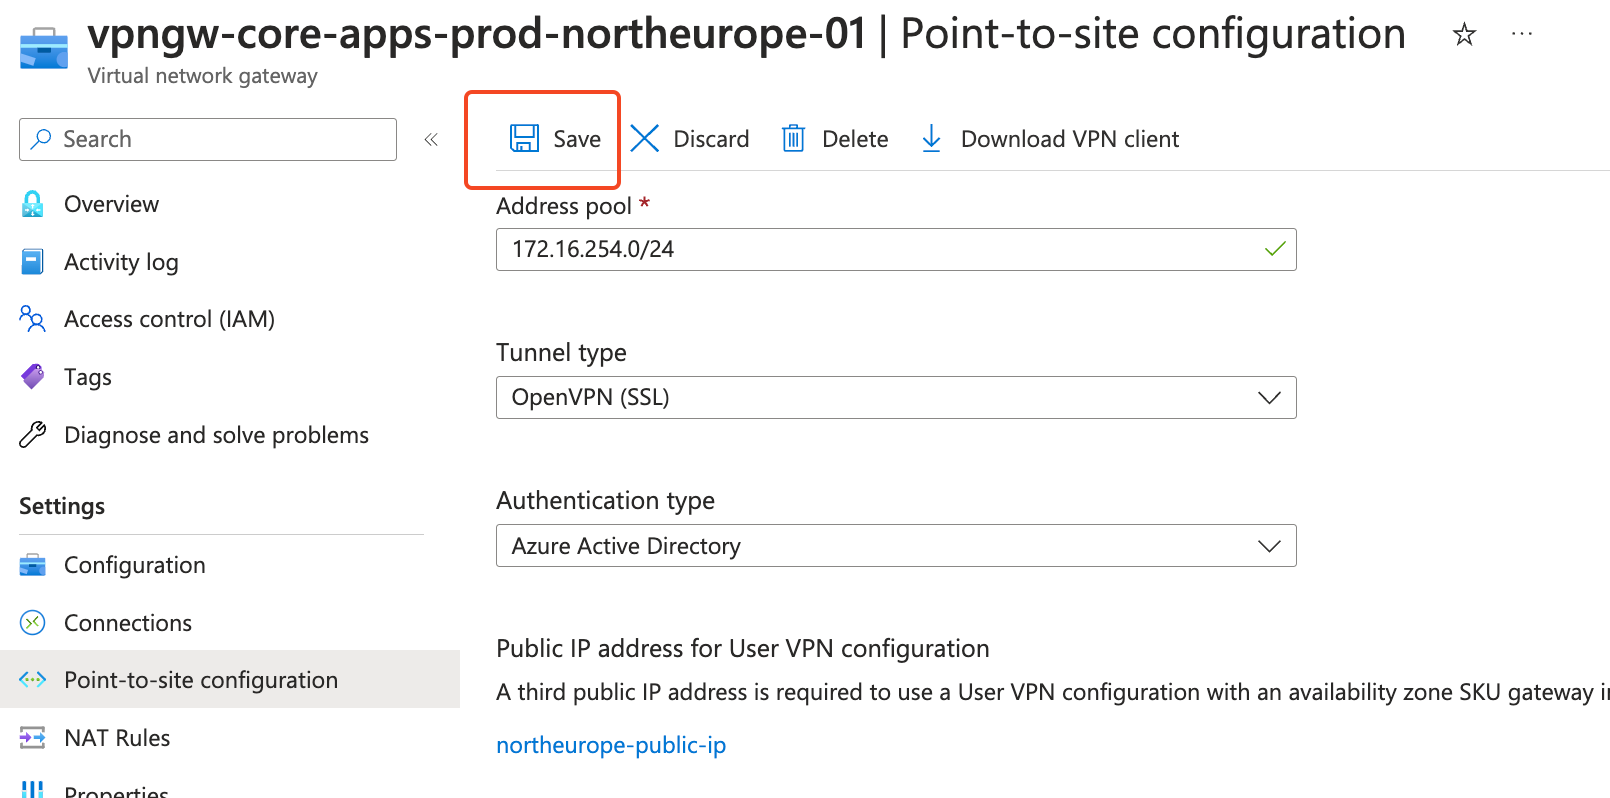The height and width of the screenshot is (798, 1610).
Task: Open the Tags page
Action: (x=88, y=377)
